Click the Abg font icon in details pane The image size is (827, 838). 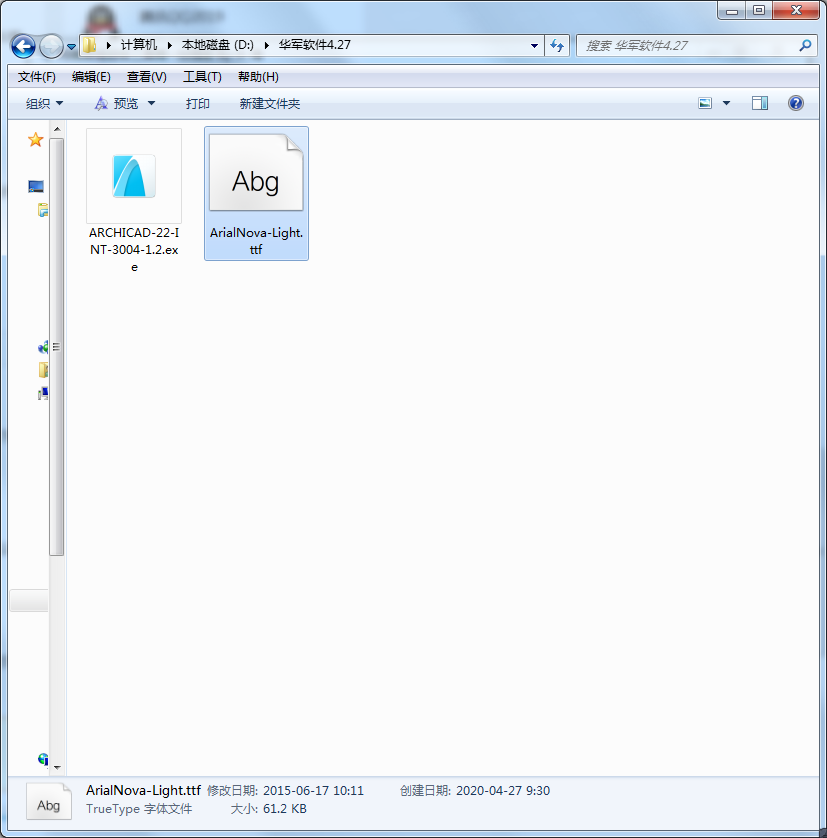(49, 802)
